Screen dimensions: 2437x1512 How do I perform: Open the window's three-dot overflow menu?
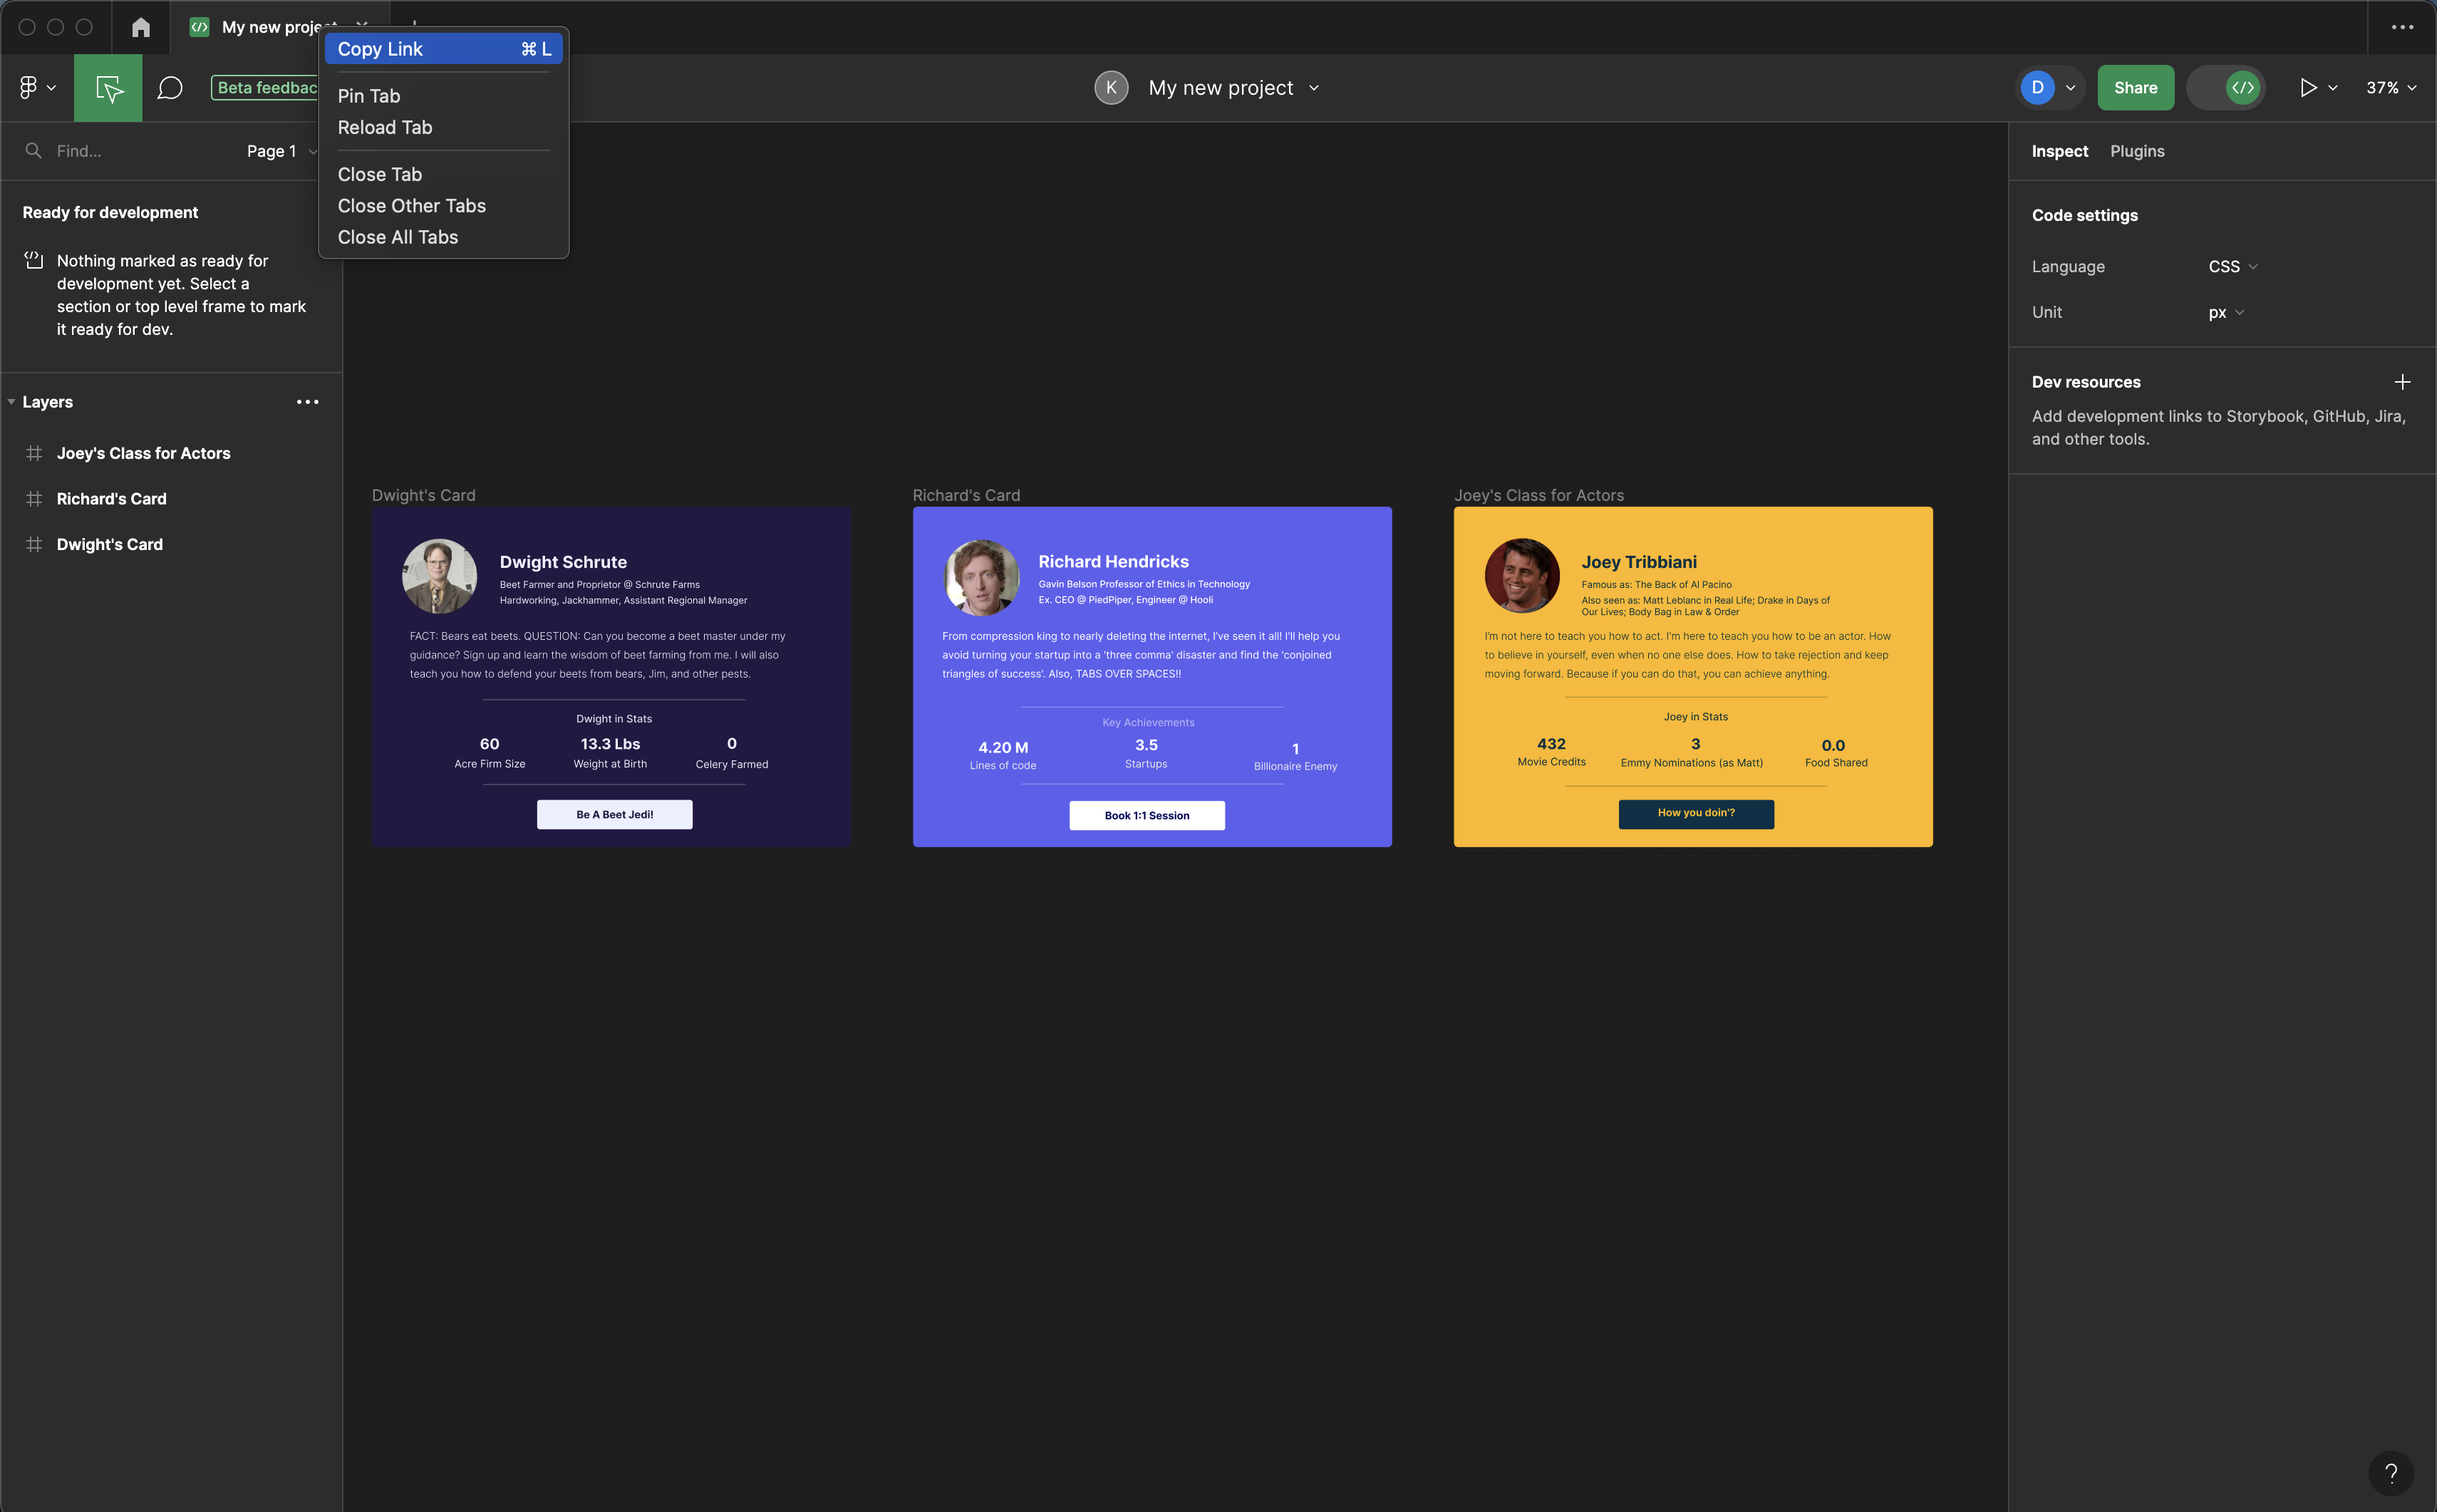(x=2402, y=27)
